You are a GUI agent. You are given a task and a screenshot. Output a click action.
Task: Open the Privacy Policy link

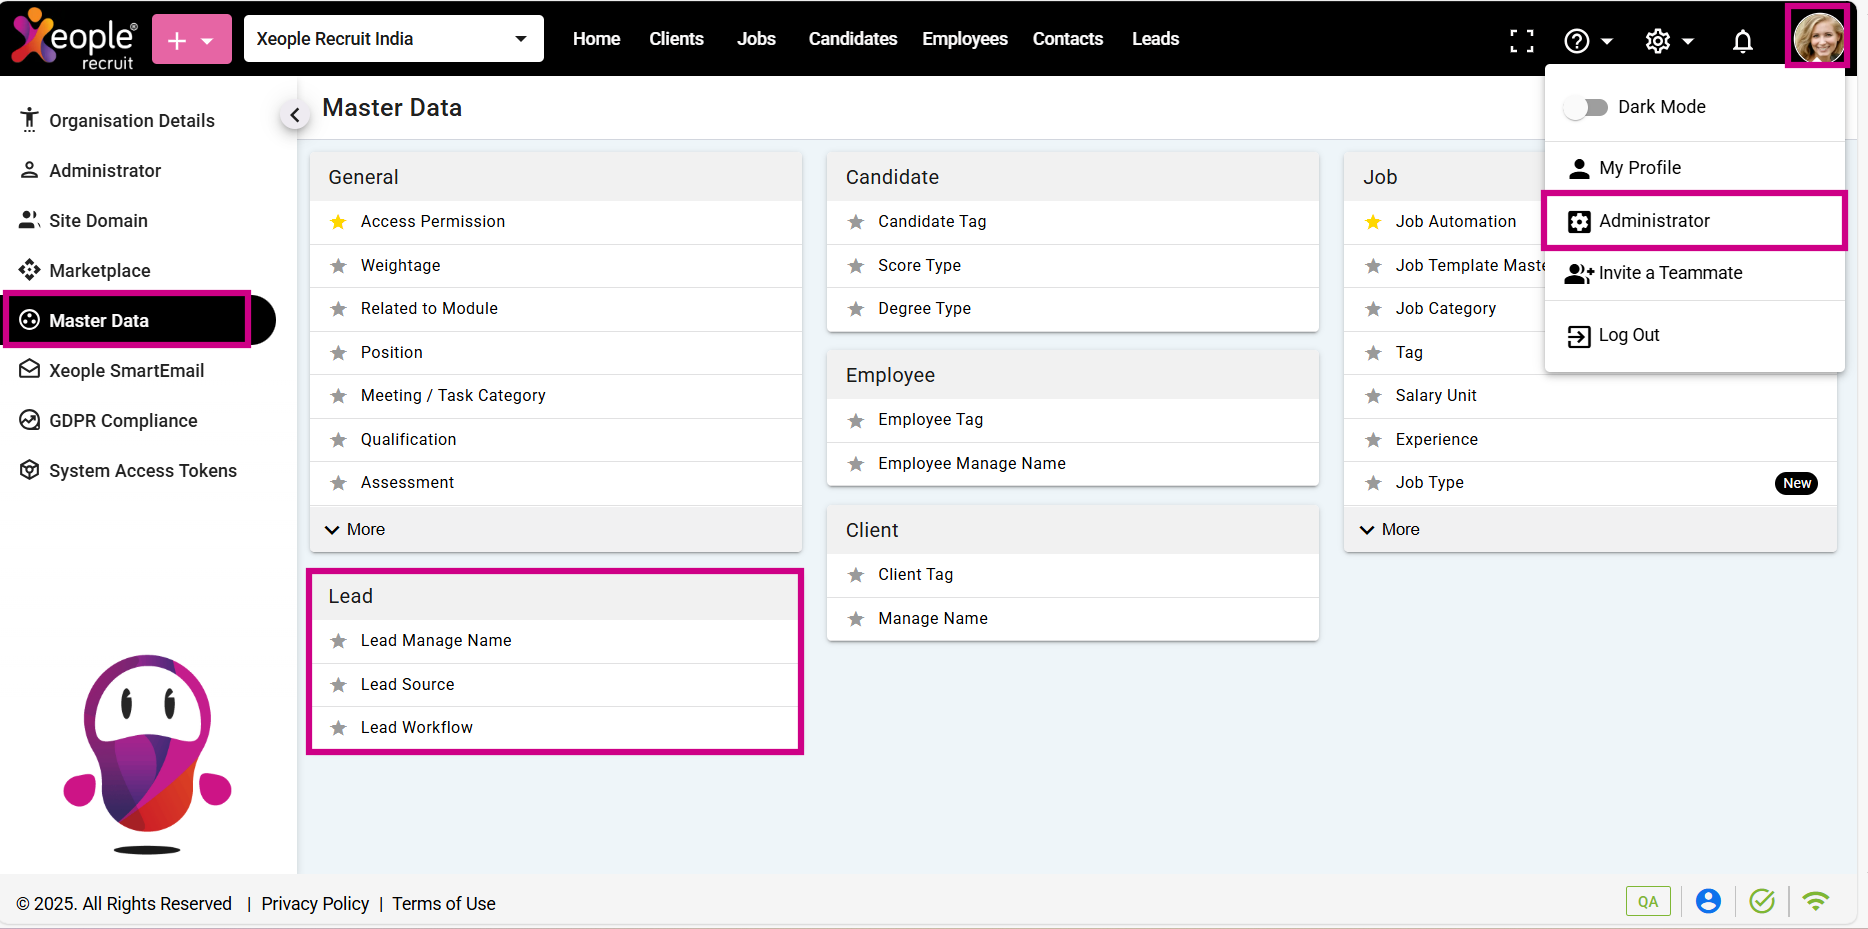click(315, 903)
